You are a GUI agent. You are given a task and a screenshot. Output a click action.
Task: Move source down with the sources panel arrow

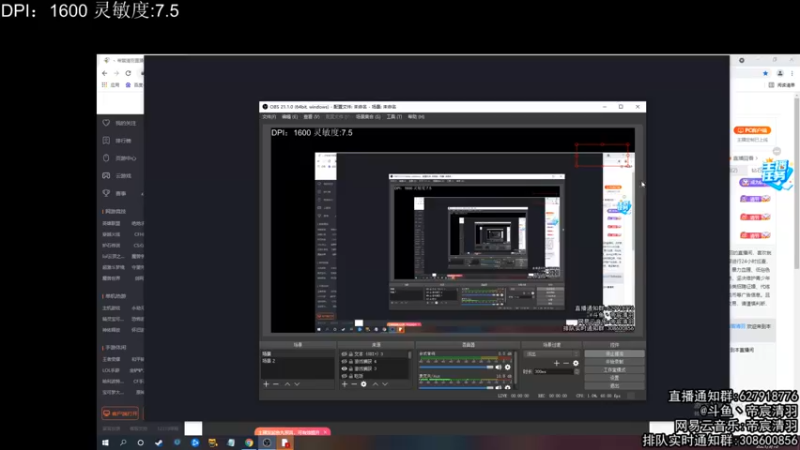(x=385, y=384)
